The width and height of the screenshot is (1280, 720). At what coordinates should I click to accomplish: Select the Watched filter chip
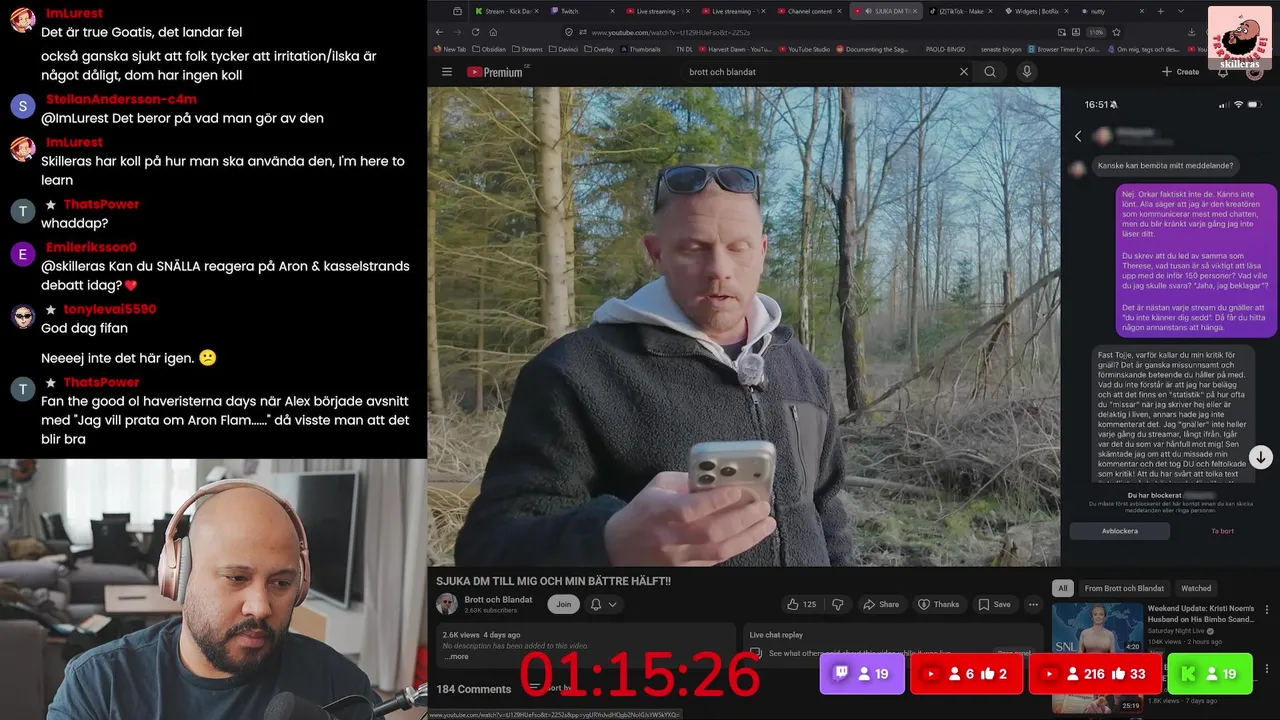[x=1196, y=588]
